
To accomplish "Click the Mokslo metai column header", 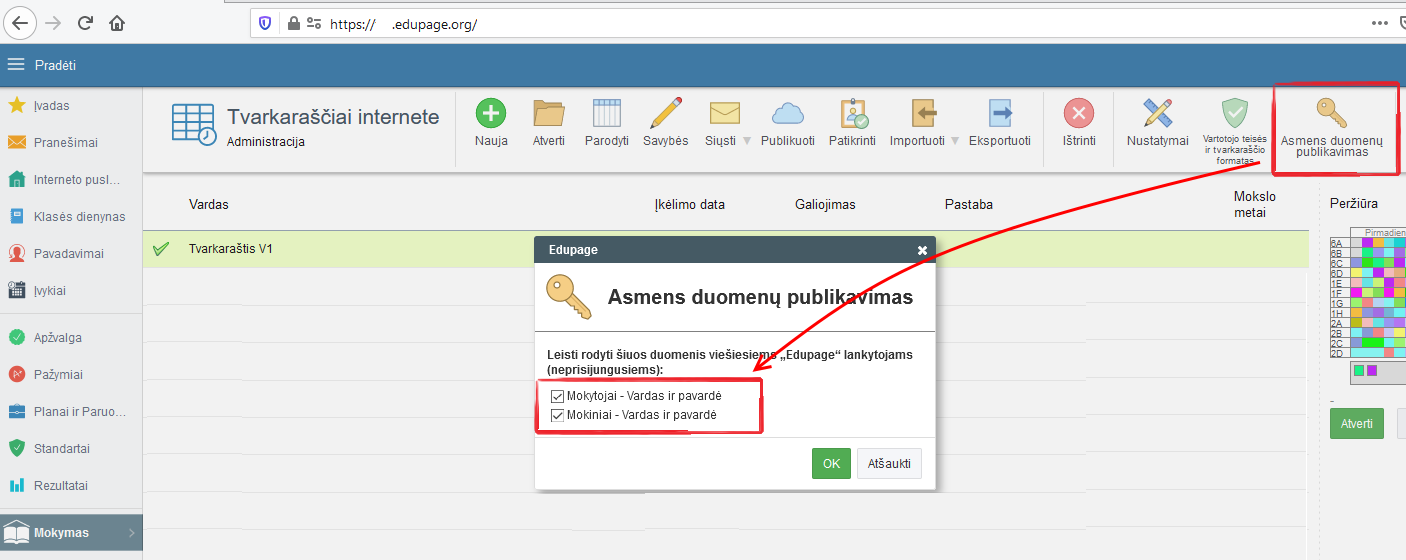I will click(1255, 204).
